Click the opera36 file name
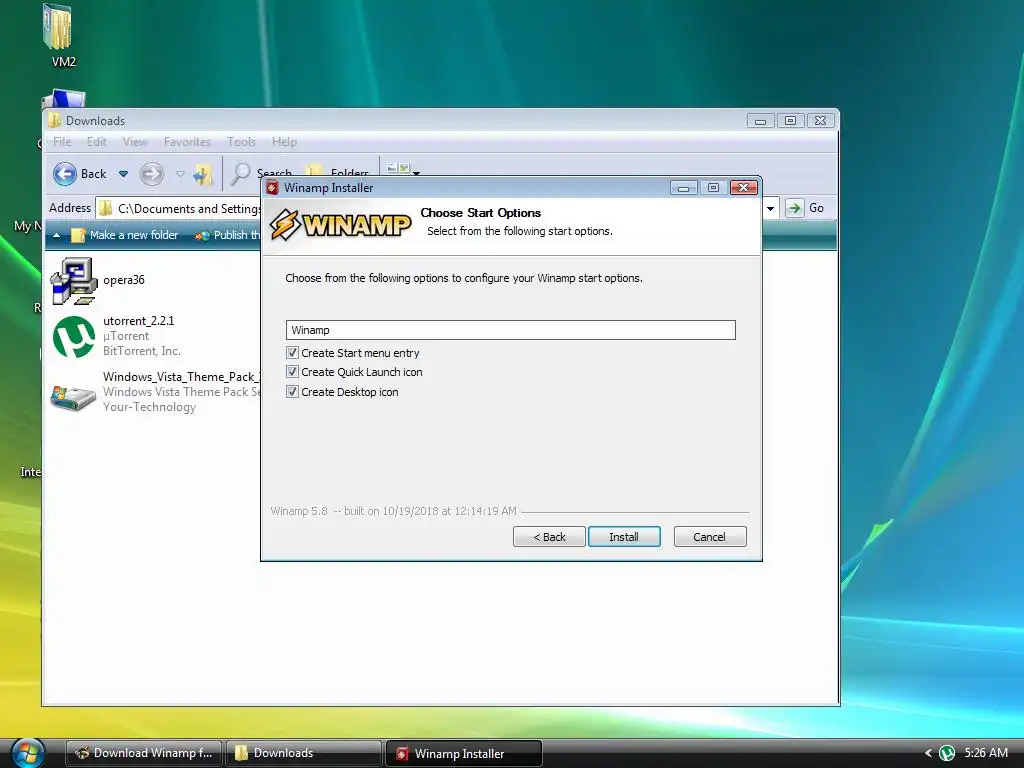This screenshot has width=1024, height=768. pyautogui.click(x=124, y=280)
